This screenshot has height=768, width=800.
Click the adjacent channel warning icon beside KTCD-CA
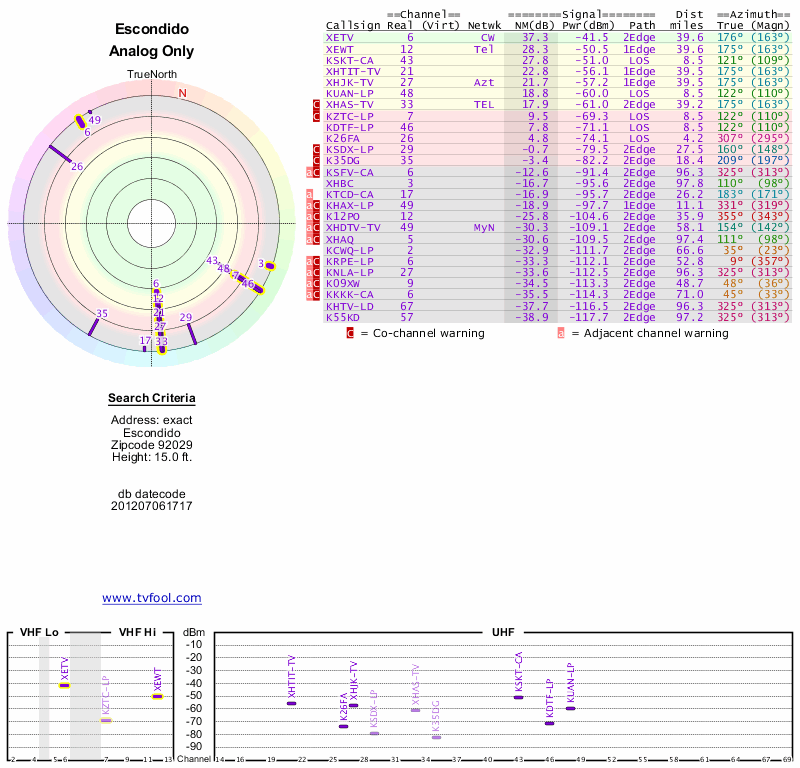[309, 194]
